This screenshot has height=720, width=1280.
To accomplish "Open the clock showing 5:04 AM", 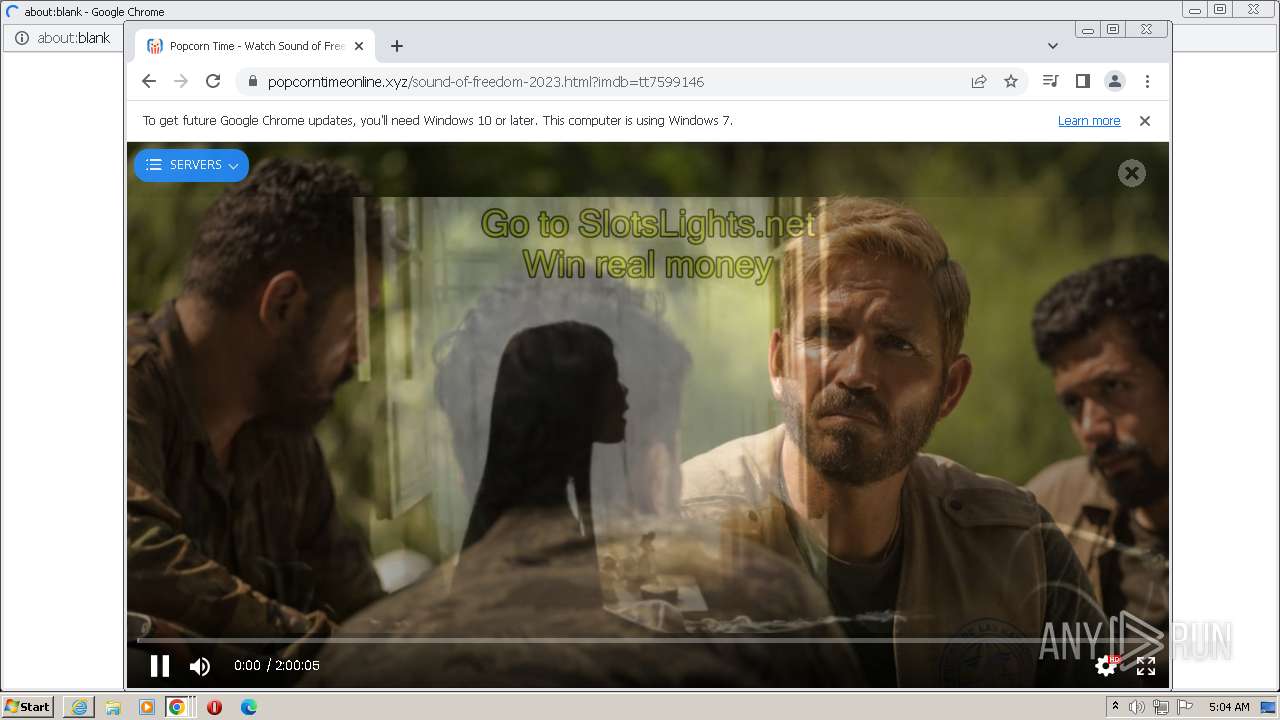I will click(x=1229, y=707).
